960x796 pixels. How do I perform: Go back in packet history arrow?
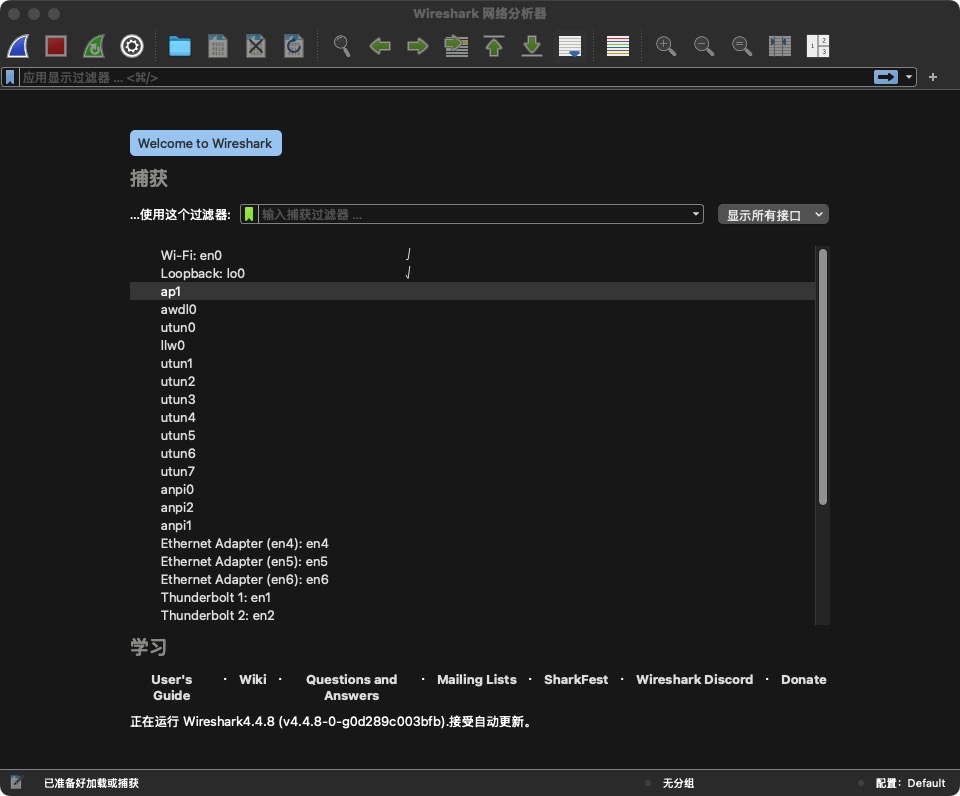(380, 46)
